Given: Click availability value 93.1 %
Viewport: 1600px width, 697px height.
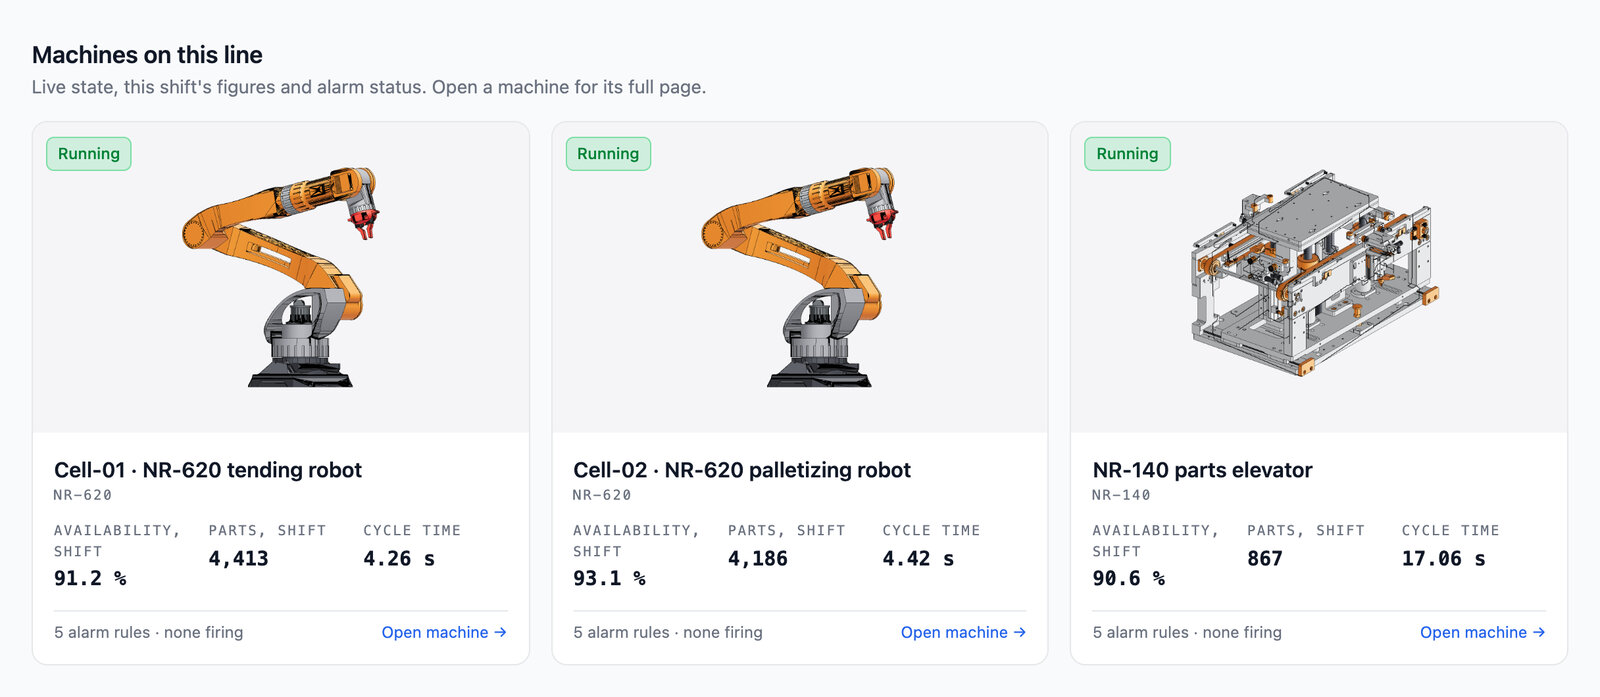Looking at the screenshot, I should pos(609,578).
